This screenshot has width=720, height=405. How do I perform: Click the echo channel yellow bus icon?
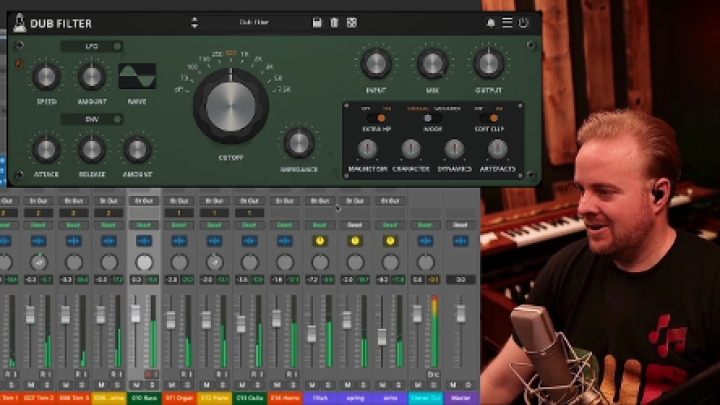tap(390, 241)
